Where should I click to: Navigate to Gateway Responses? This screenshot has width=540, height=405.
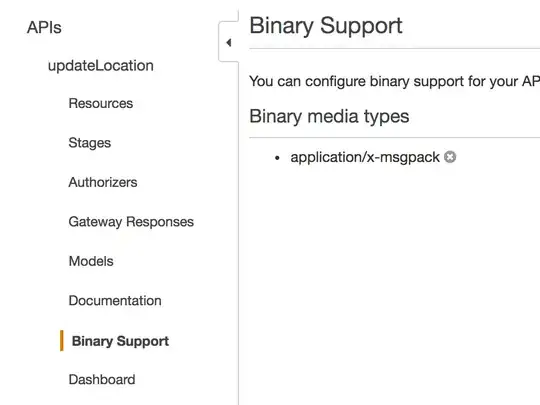pos(131,222)
